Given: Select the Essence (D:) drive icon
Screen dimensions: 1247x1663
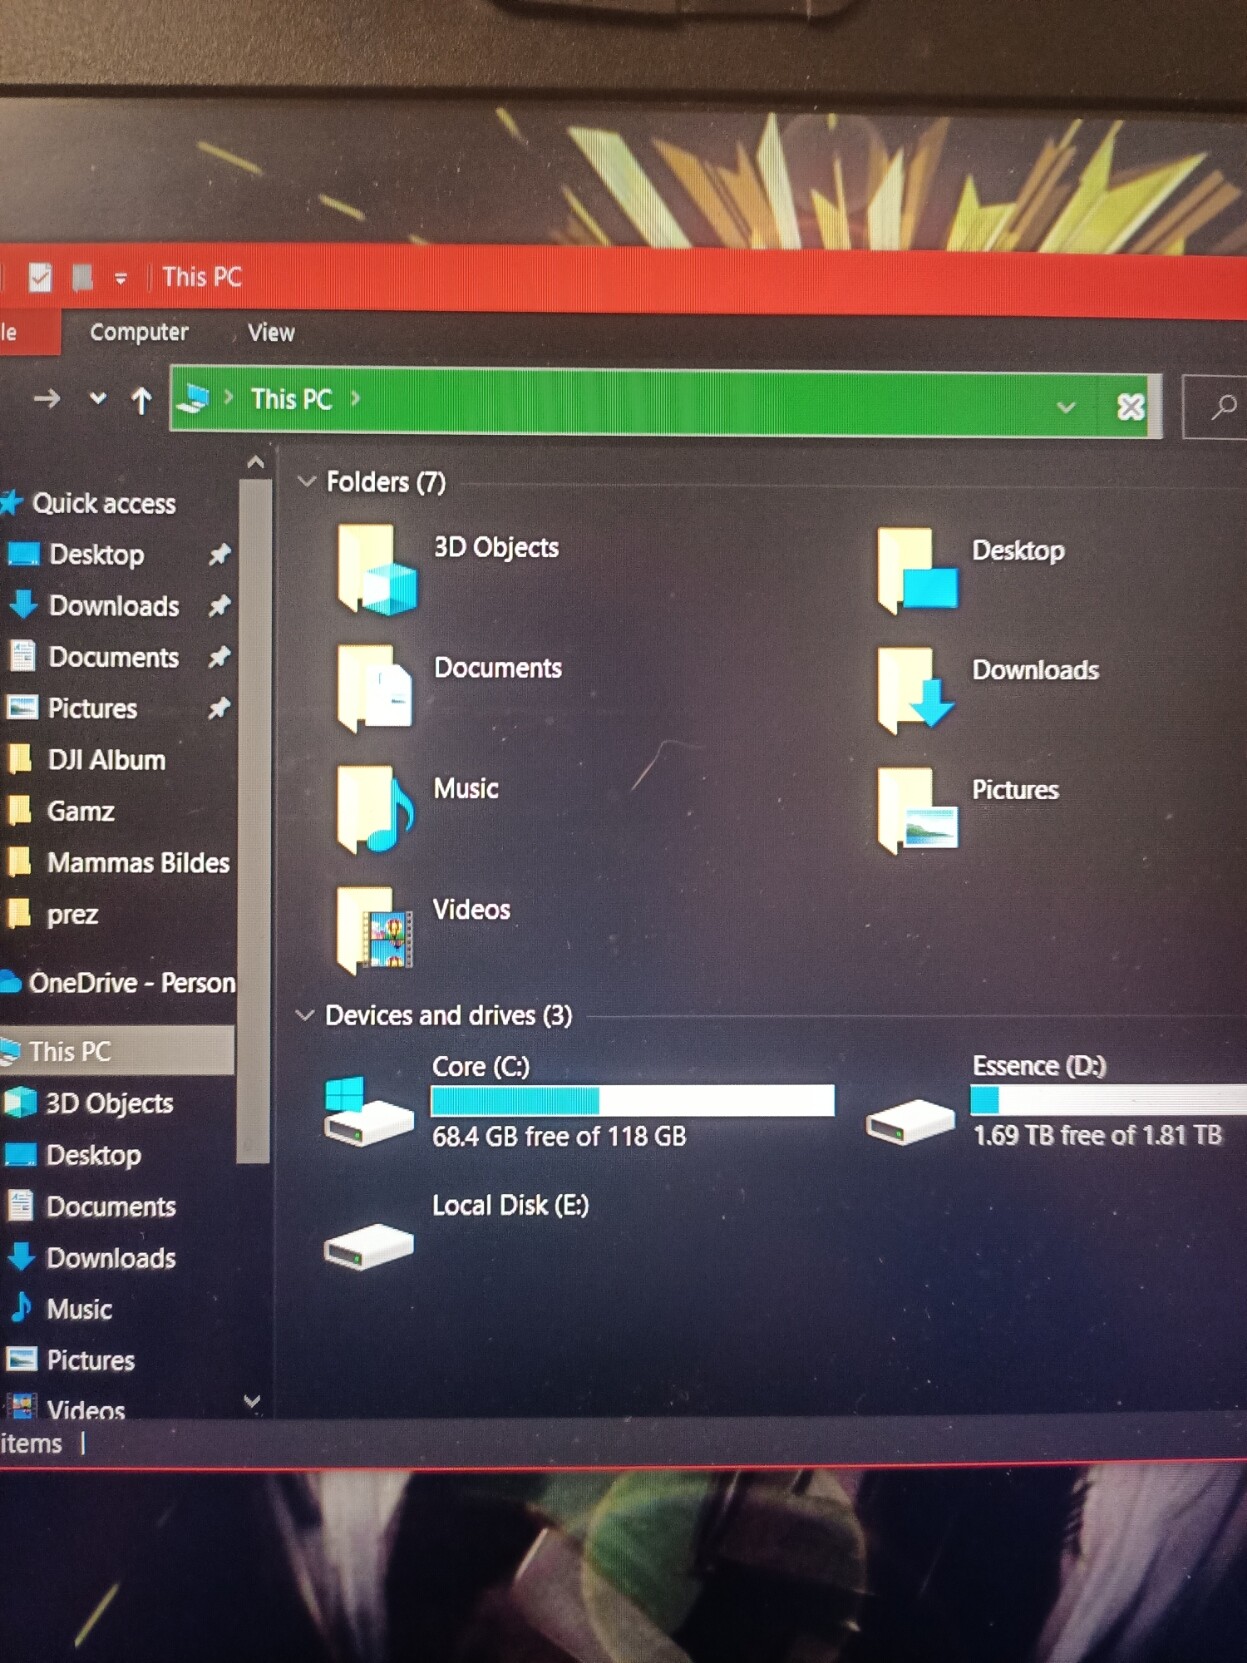Looking at the screenshot, I should (x=909, y=1122).
